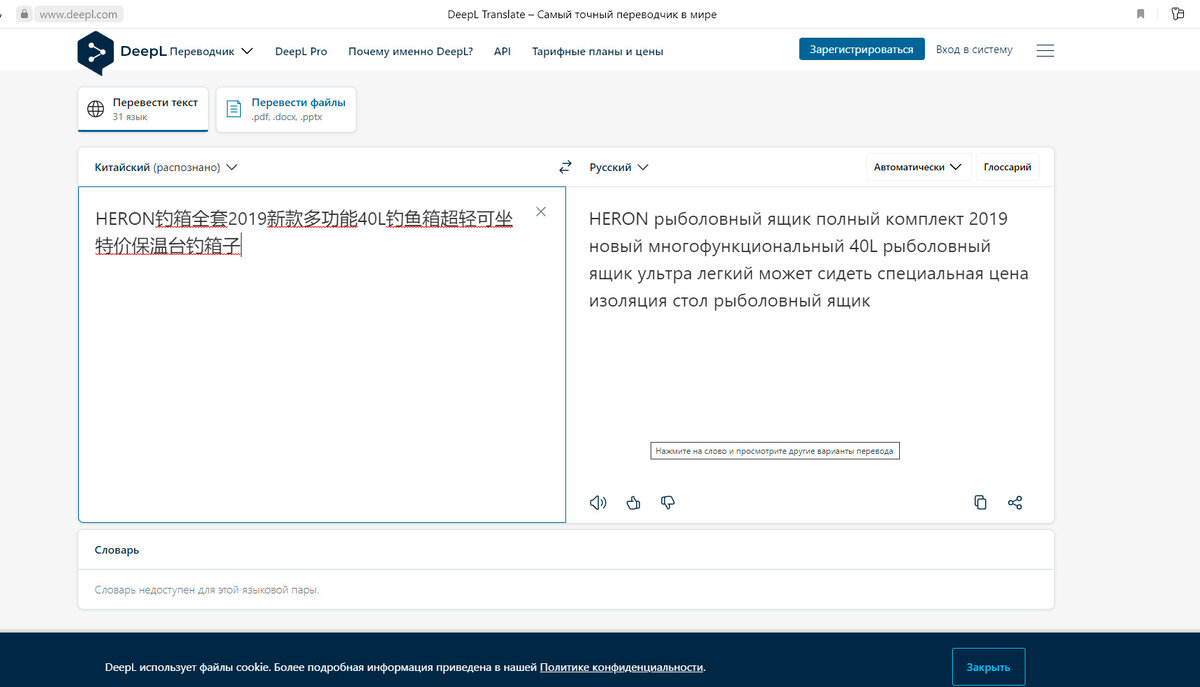Screen dimensions: 1200x687
Task: Open the hamburger menu icon
Action: click(x=1045, y=50)
